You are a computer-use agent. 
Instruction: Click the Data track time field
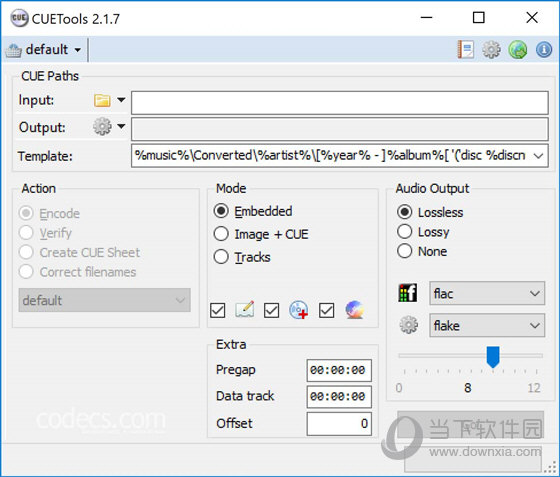pos(339,397)
